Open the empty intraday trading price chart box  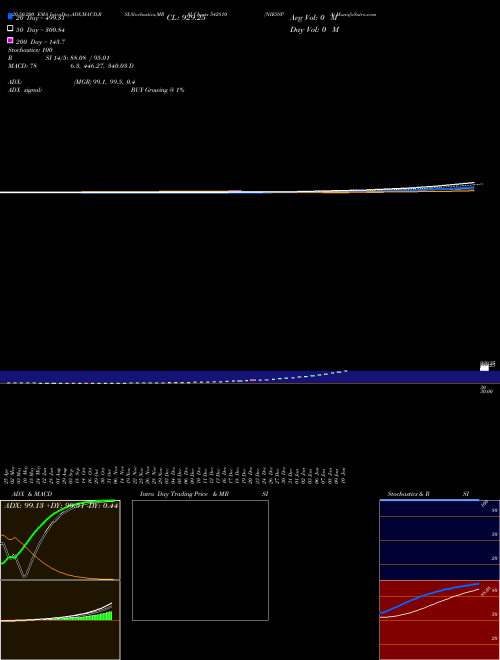tap(200, 560)
